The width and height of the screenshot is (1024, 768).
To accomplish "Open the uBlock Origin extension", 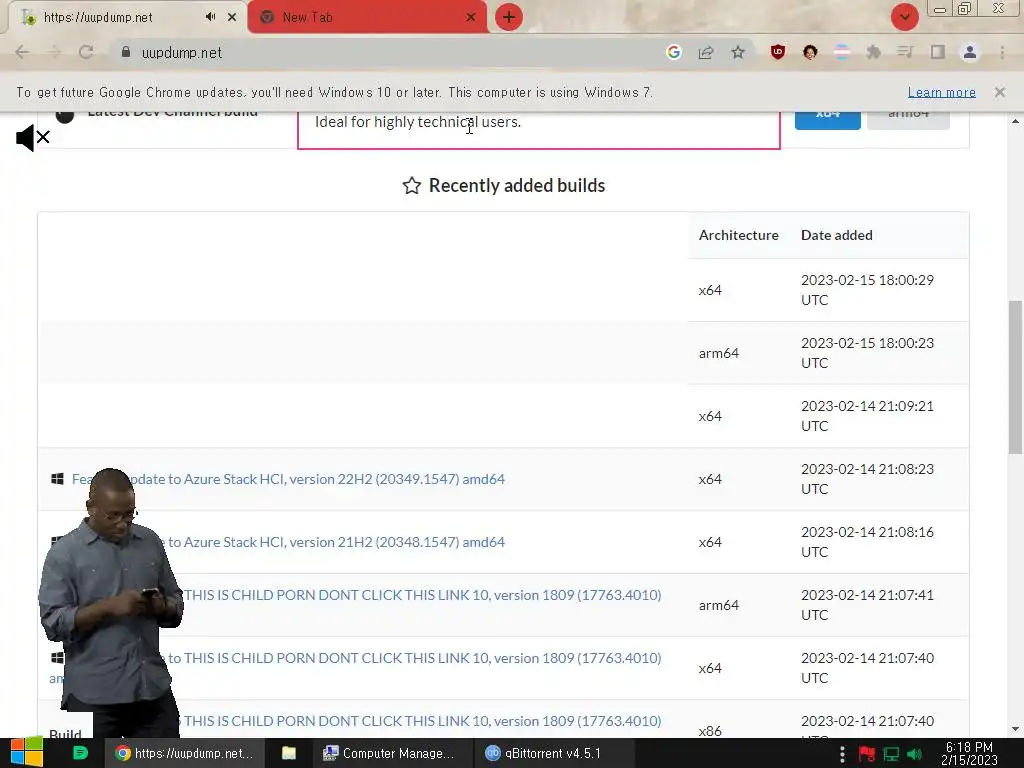I will pos(778,52).
